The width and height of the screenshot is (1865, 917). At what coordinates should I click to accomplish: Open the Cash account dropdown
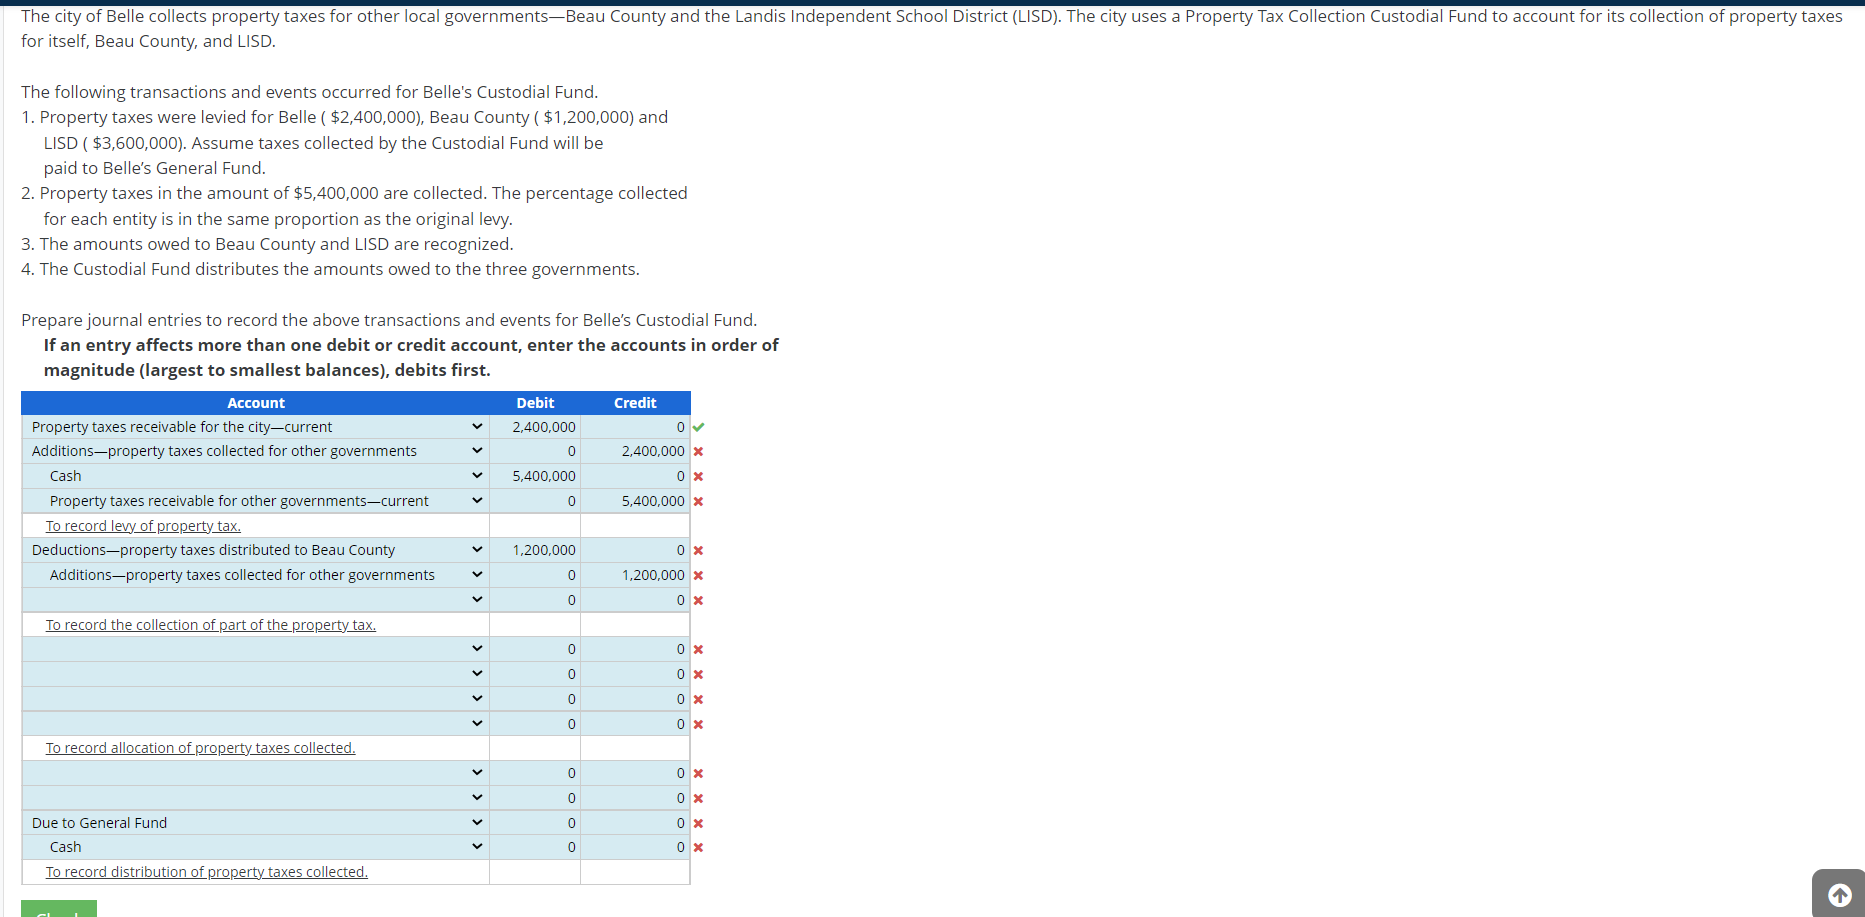[476, 475]
